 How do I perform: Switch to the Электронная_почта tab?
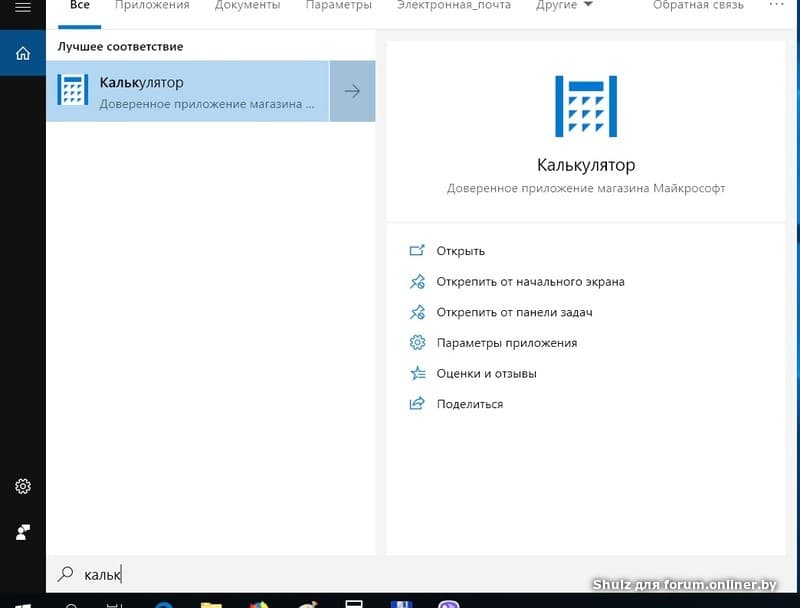point(454,5)
